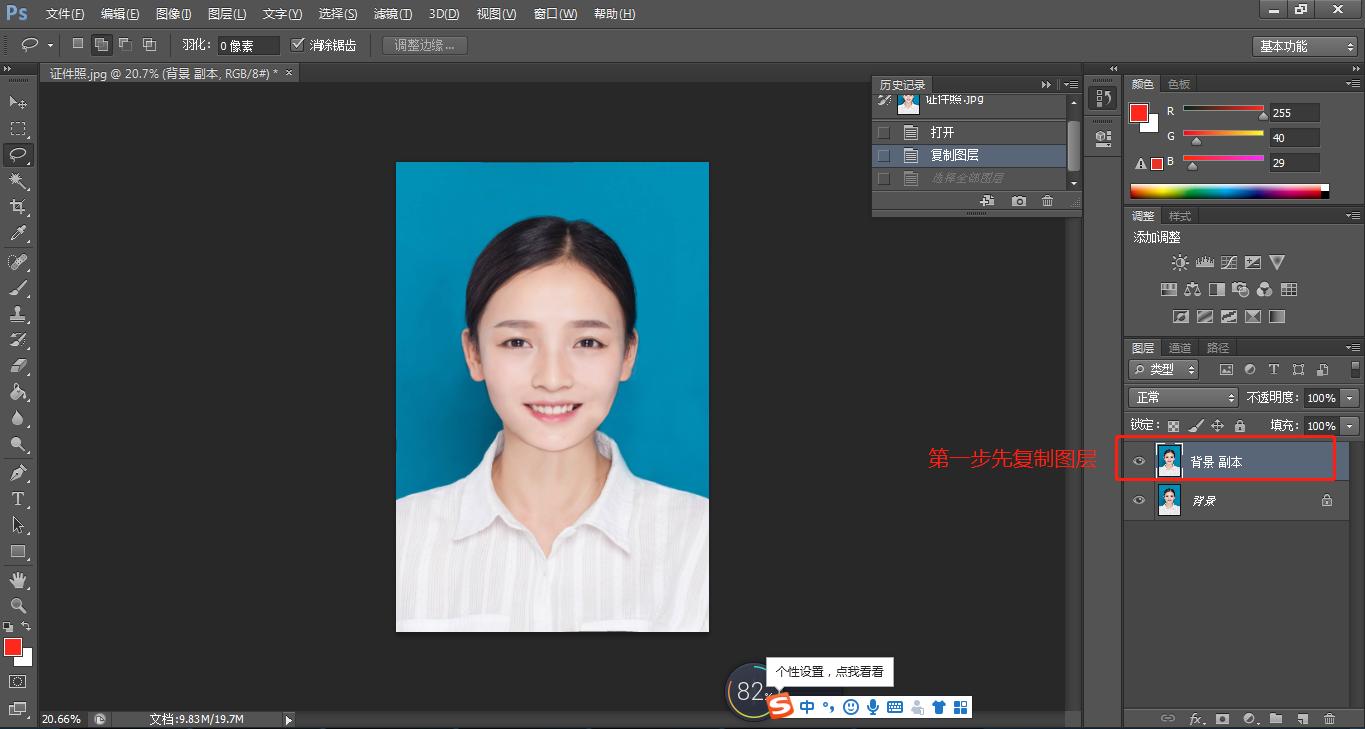The image size is (1365, 729).
Task: Activate the Zoom tool
Action: click(x=18, y=605)
